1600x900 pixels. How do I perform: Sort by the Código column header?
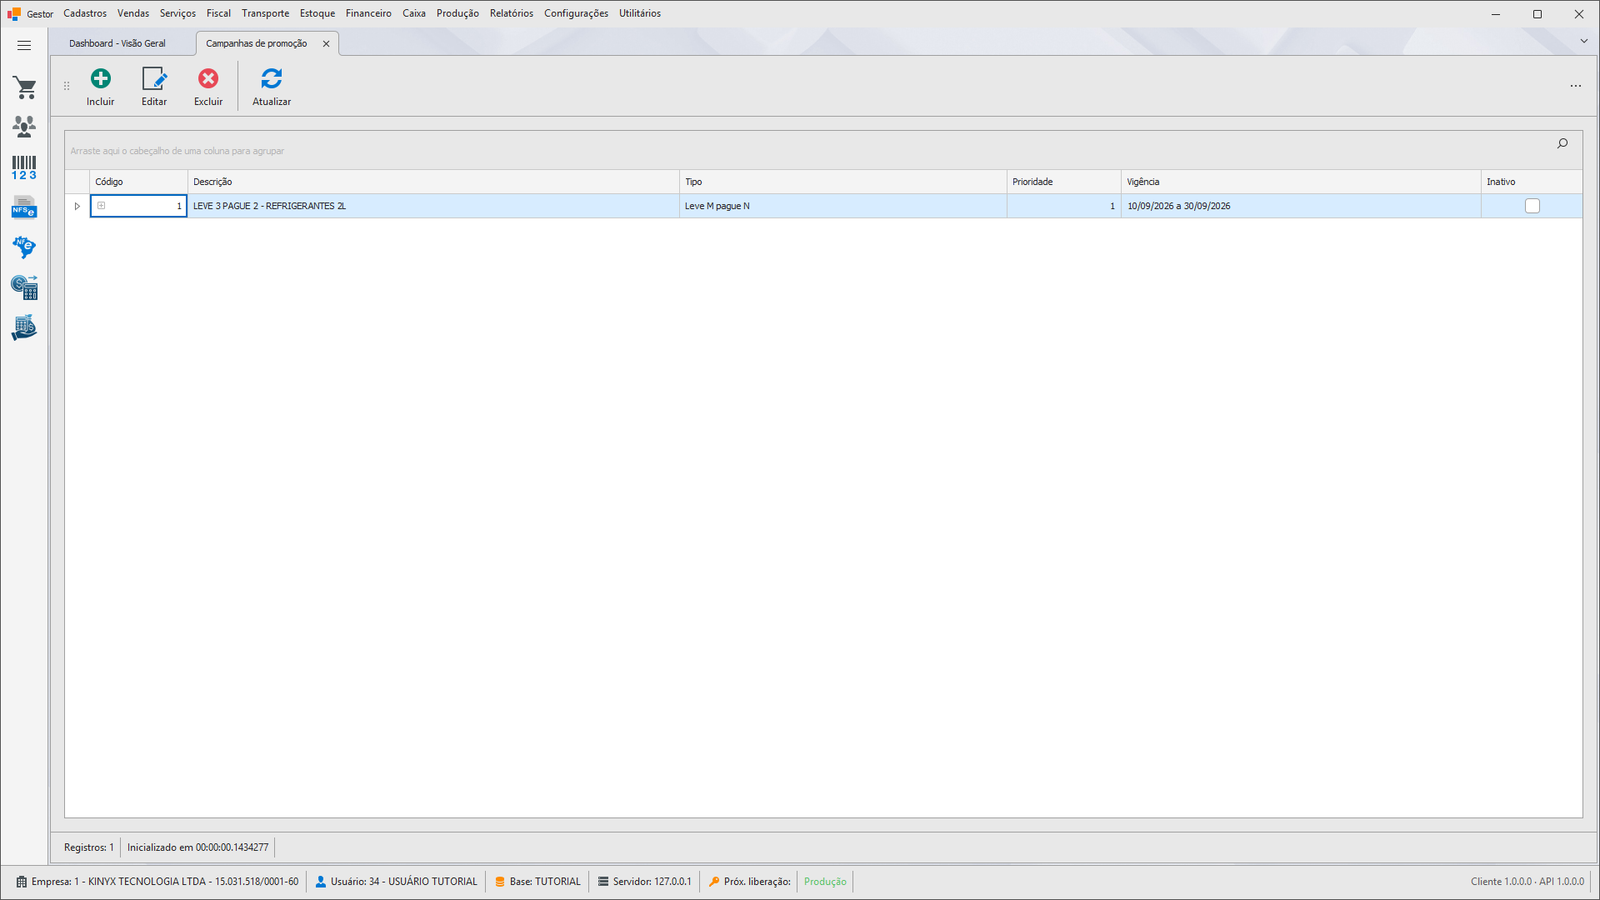click(139, 182)
